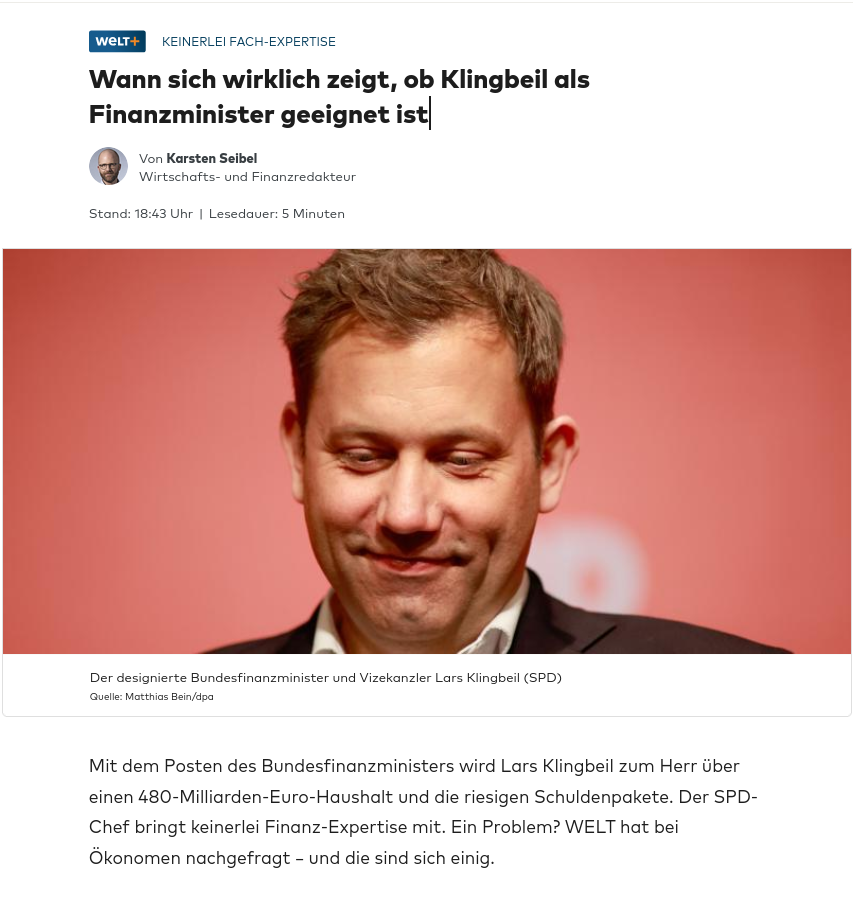This screenshot has width=853, height=898.
Task: Click the 'Lesedauer: 5 Minuten' reading time
Action: pyautogui.click(x=277, y=214)
